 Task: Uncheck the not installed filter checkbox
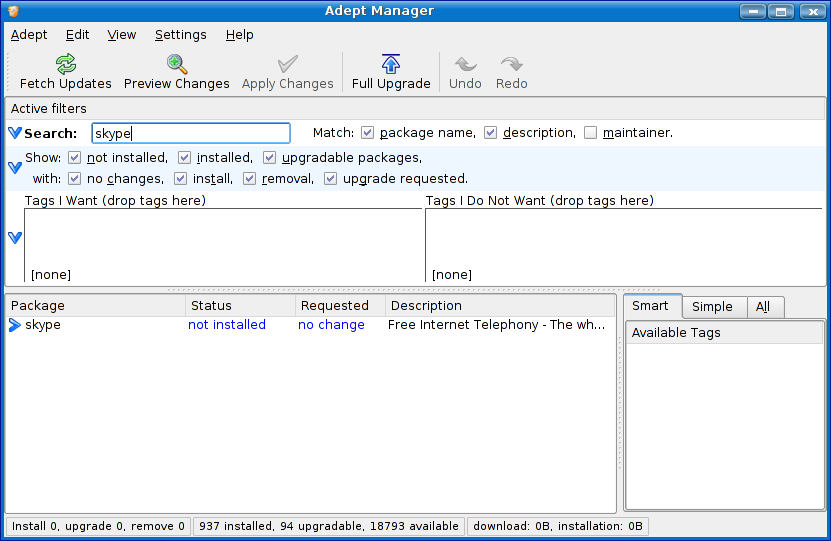tap(75, 158)
